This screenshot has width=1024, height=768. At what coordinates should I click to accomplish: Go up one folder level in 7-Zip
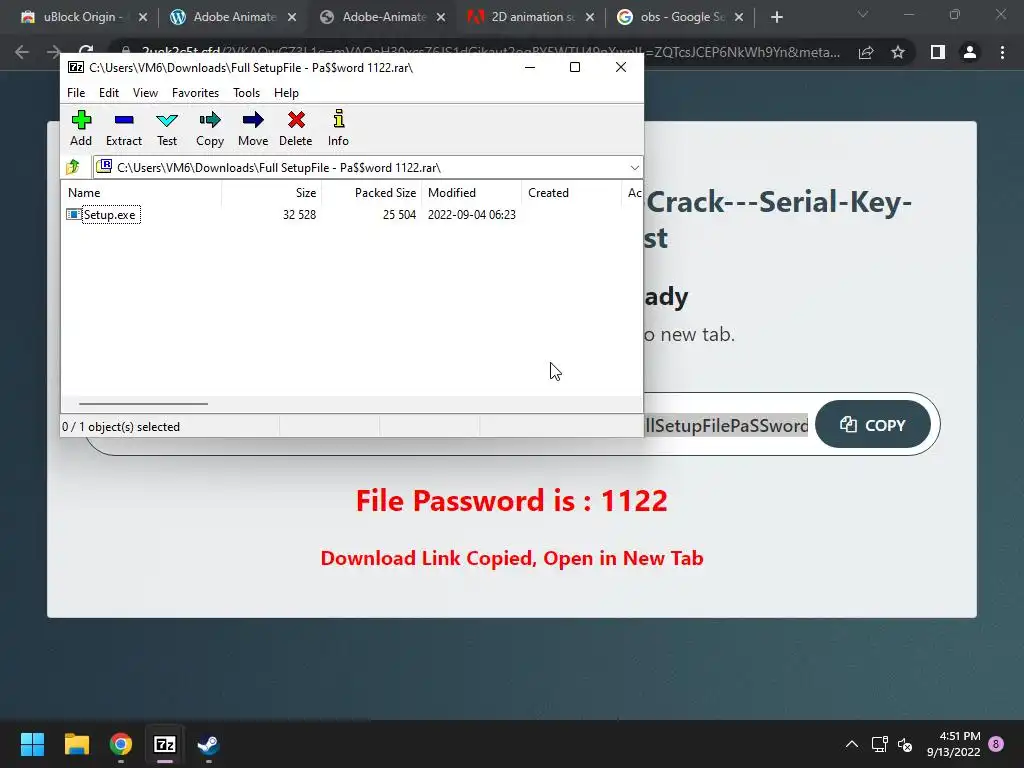(73, 167)
